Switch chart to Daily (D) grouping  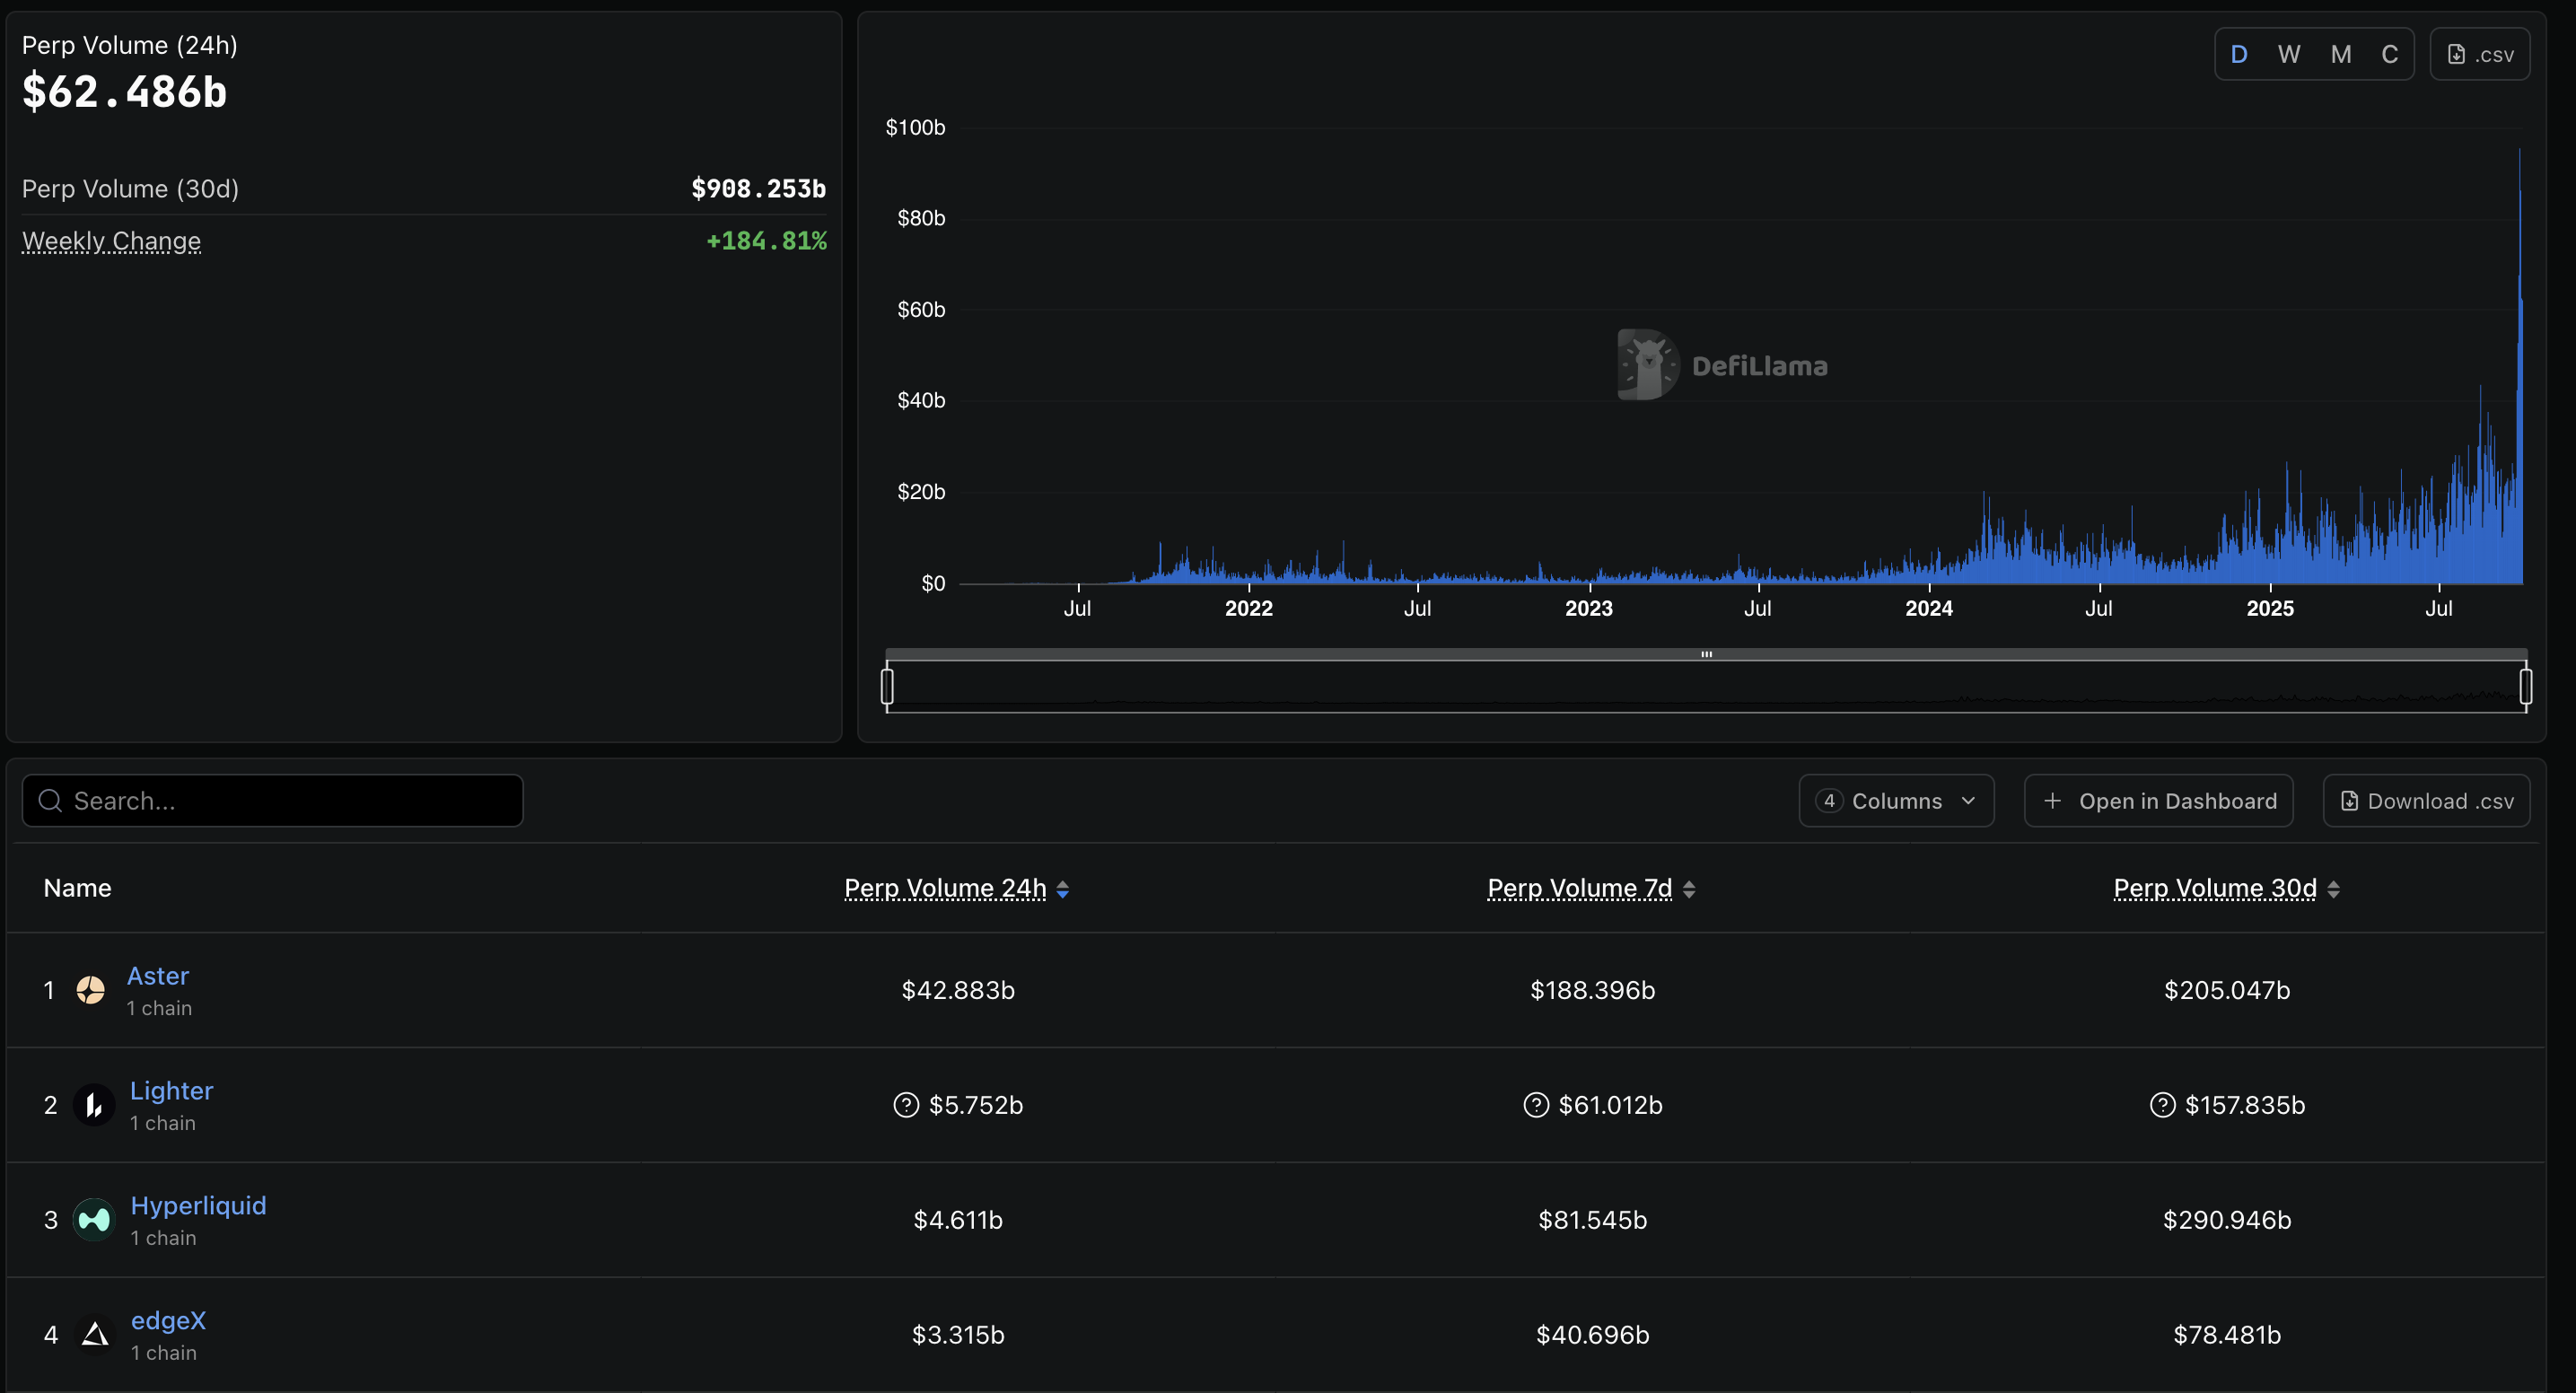2239,55
